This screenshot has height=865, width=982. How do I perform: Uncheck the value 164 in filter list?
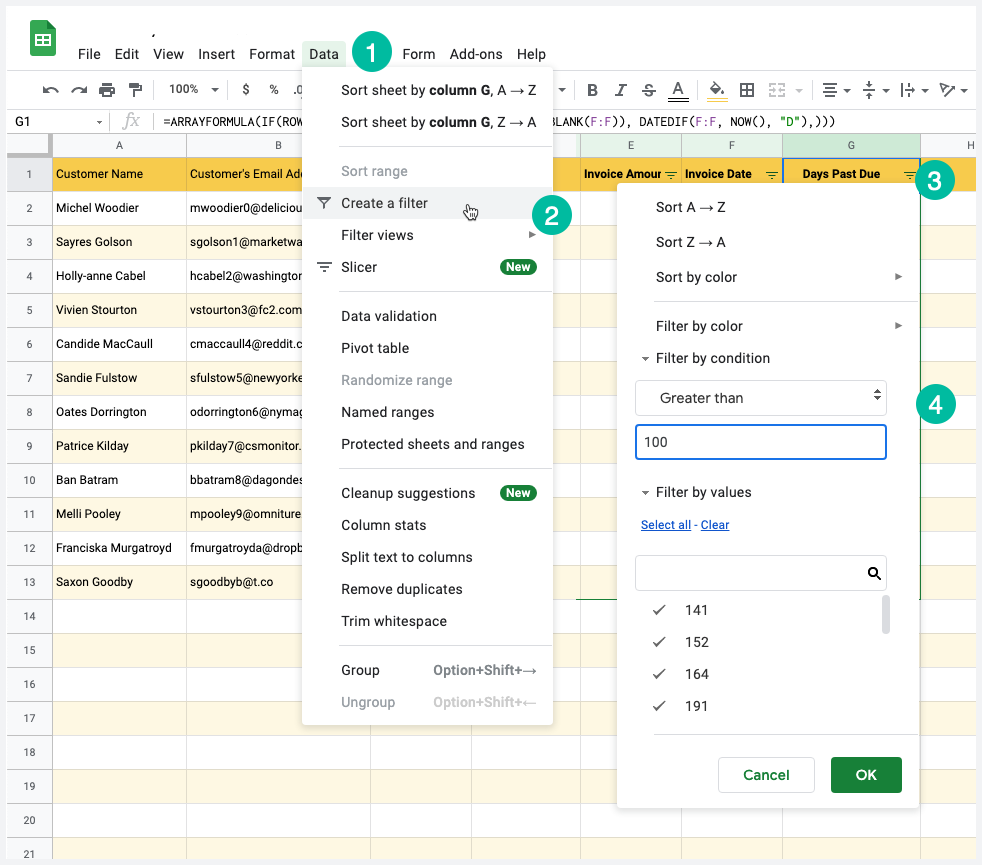(659, 674)
